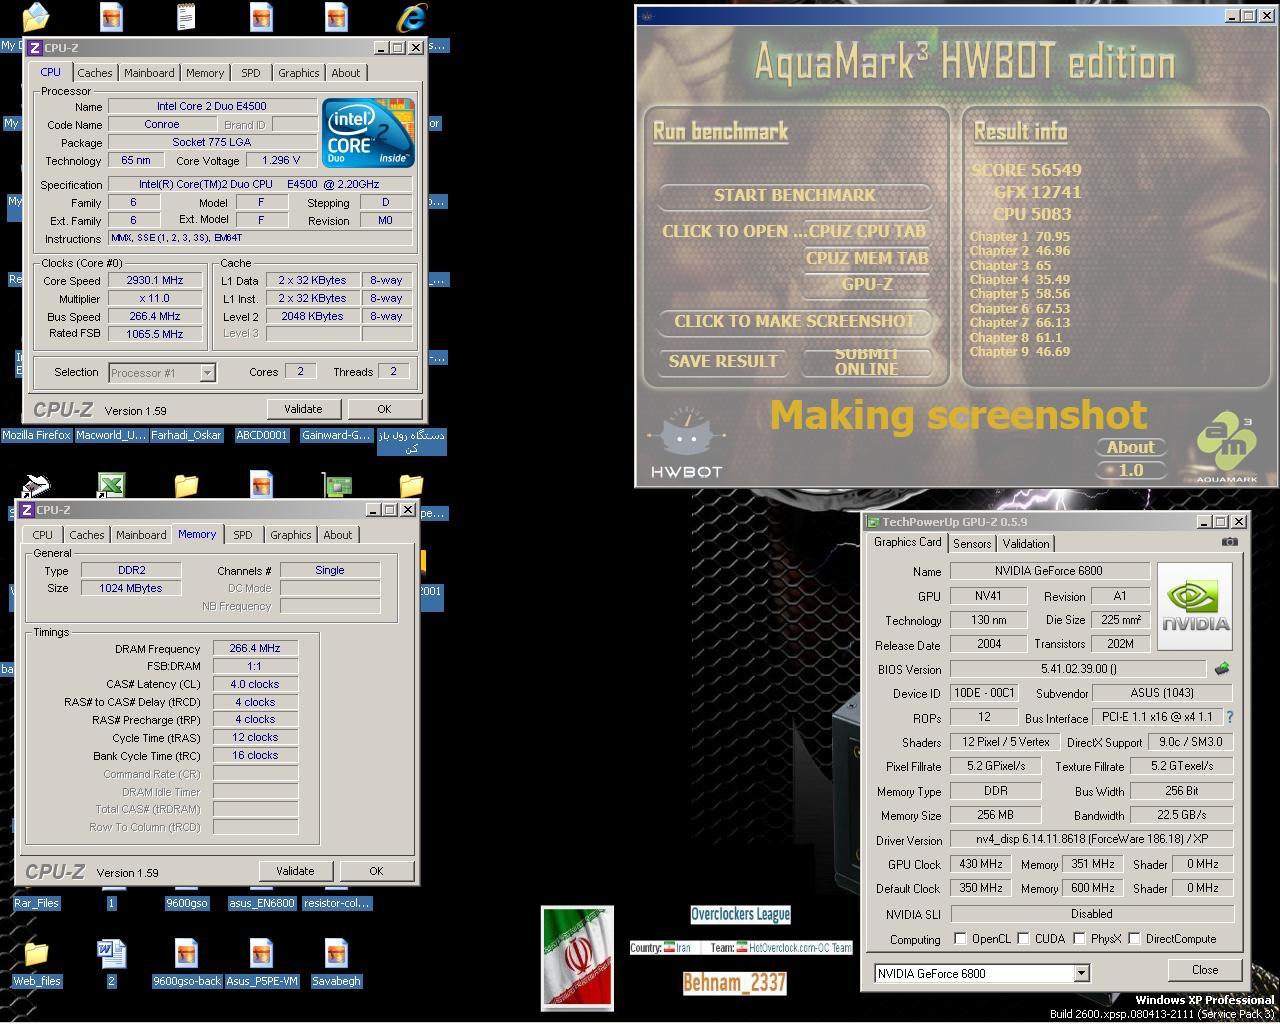Click the HWBOT robot logo

tap(686, 442)
